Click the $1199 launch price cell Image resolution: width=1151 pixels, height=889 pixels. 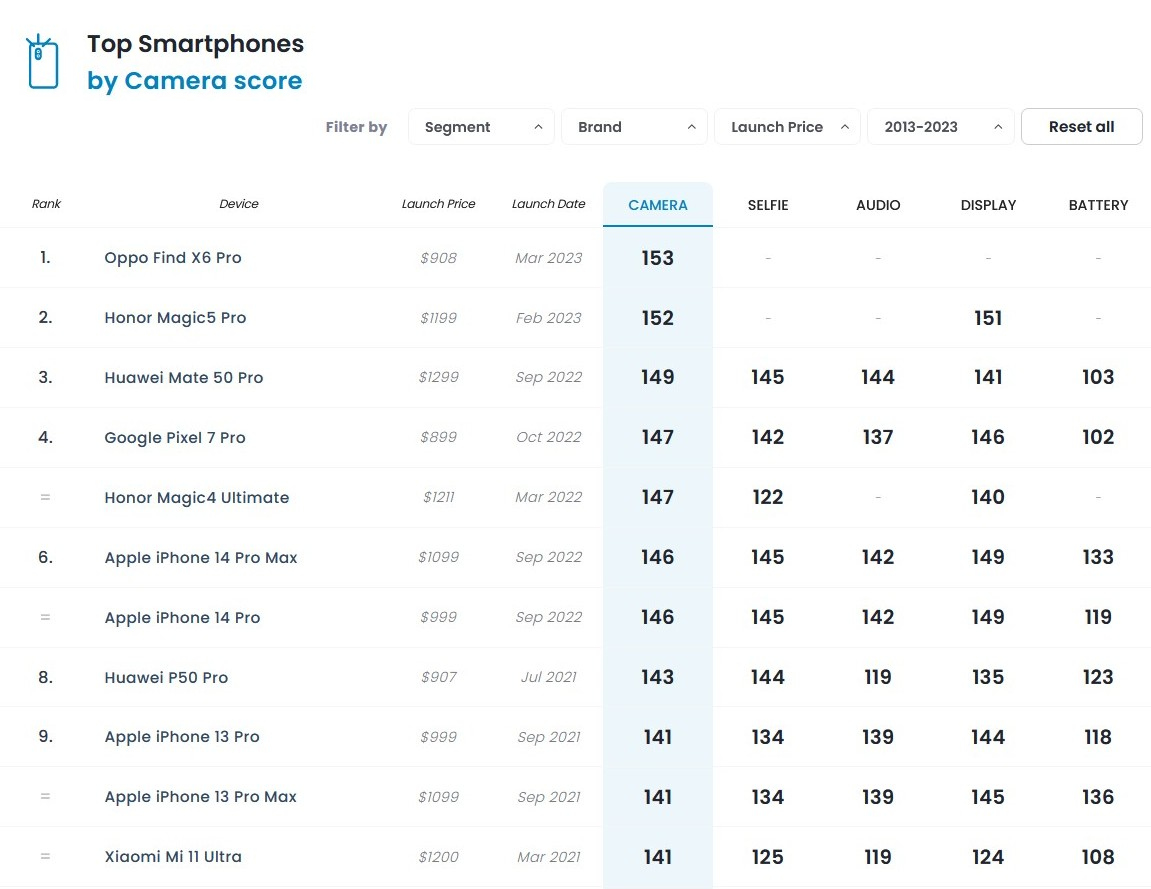click(438, 318)
